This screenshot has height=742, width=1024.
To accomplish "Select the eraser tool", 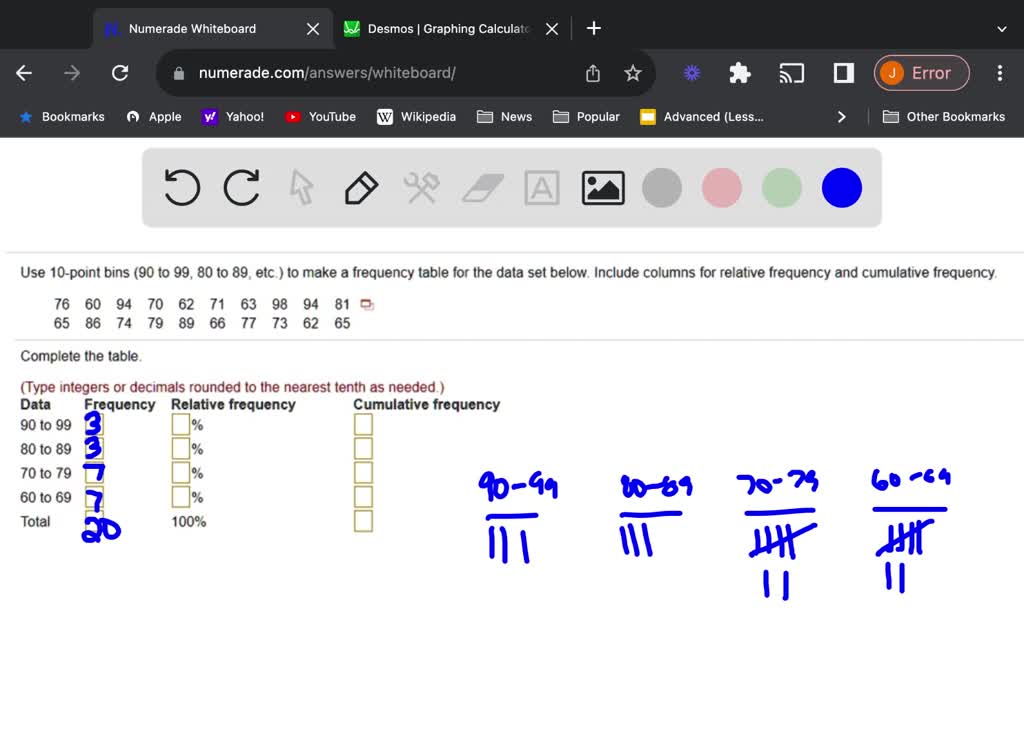I will (481, 187).
